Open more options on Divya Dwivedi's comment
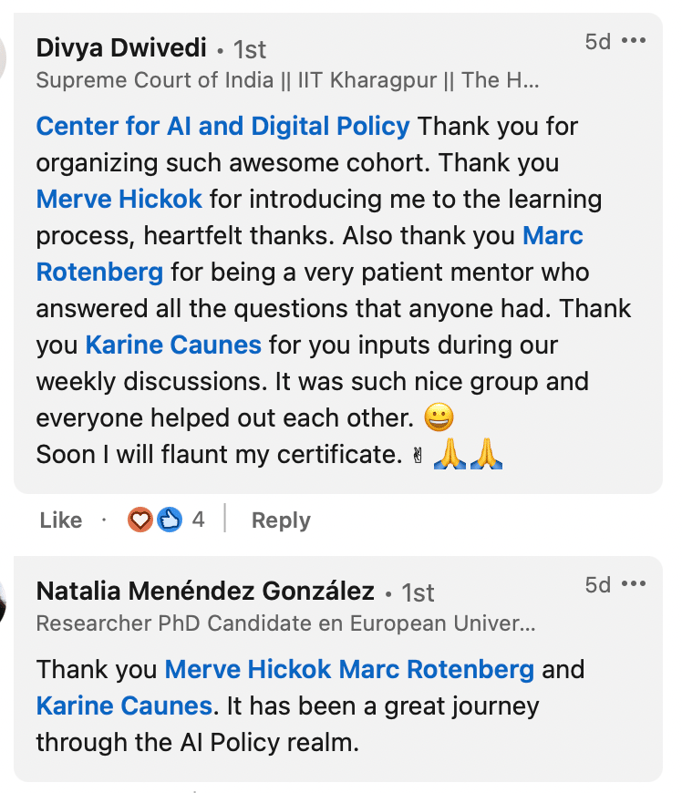The width and height of the screenshot is (682, 793). click(x=634, y=41)
